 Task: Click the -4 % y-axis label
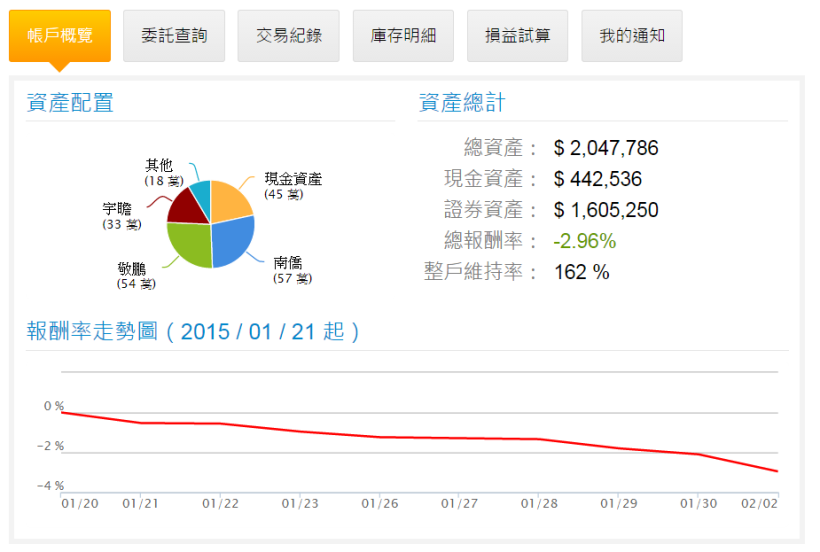(x=51, y=486)
